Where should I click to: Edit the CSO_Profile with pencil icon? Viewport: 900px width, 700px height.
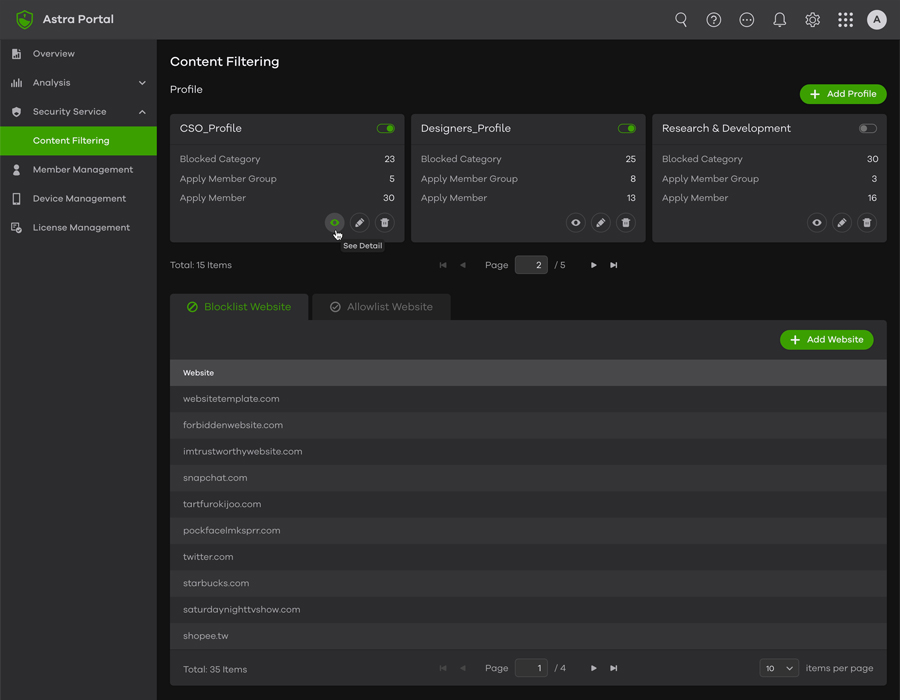click(360, 223)
